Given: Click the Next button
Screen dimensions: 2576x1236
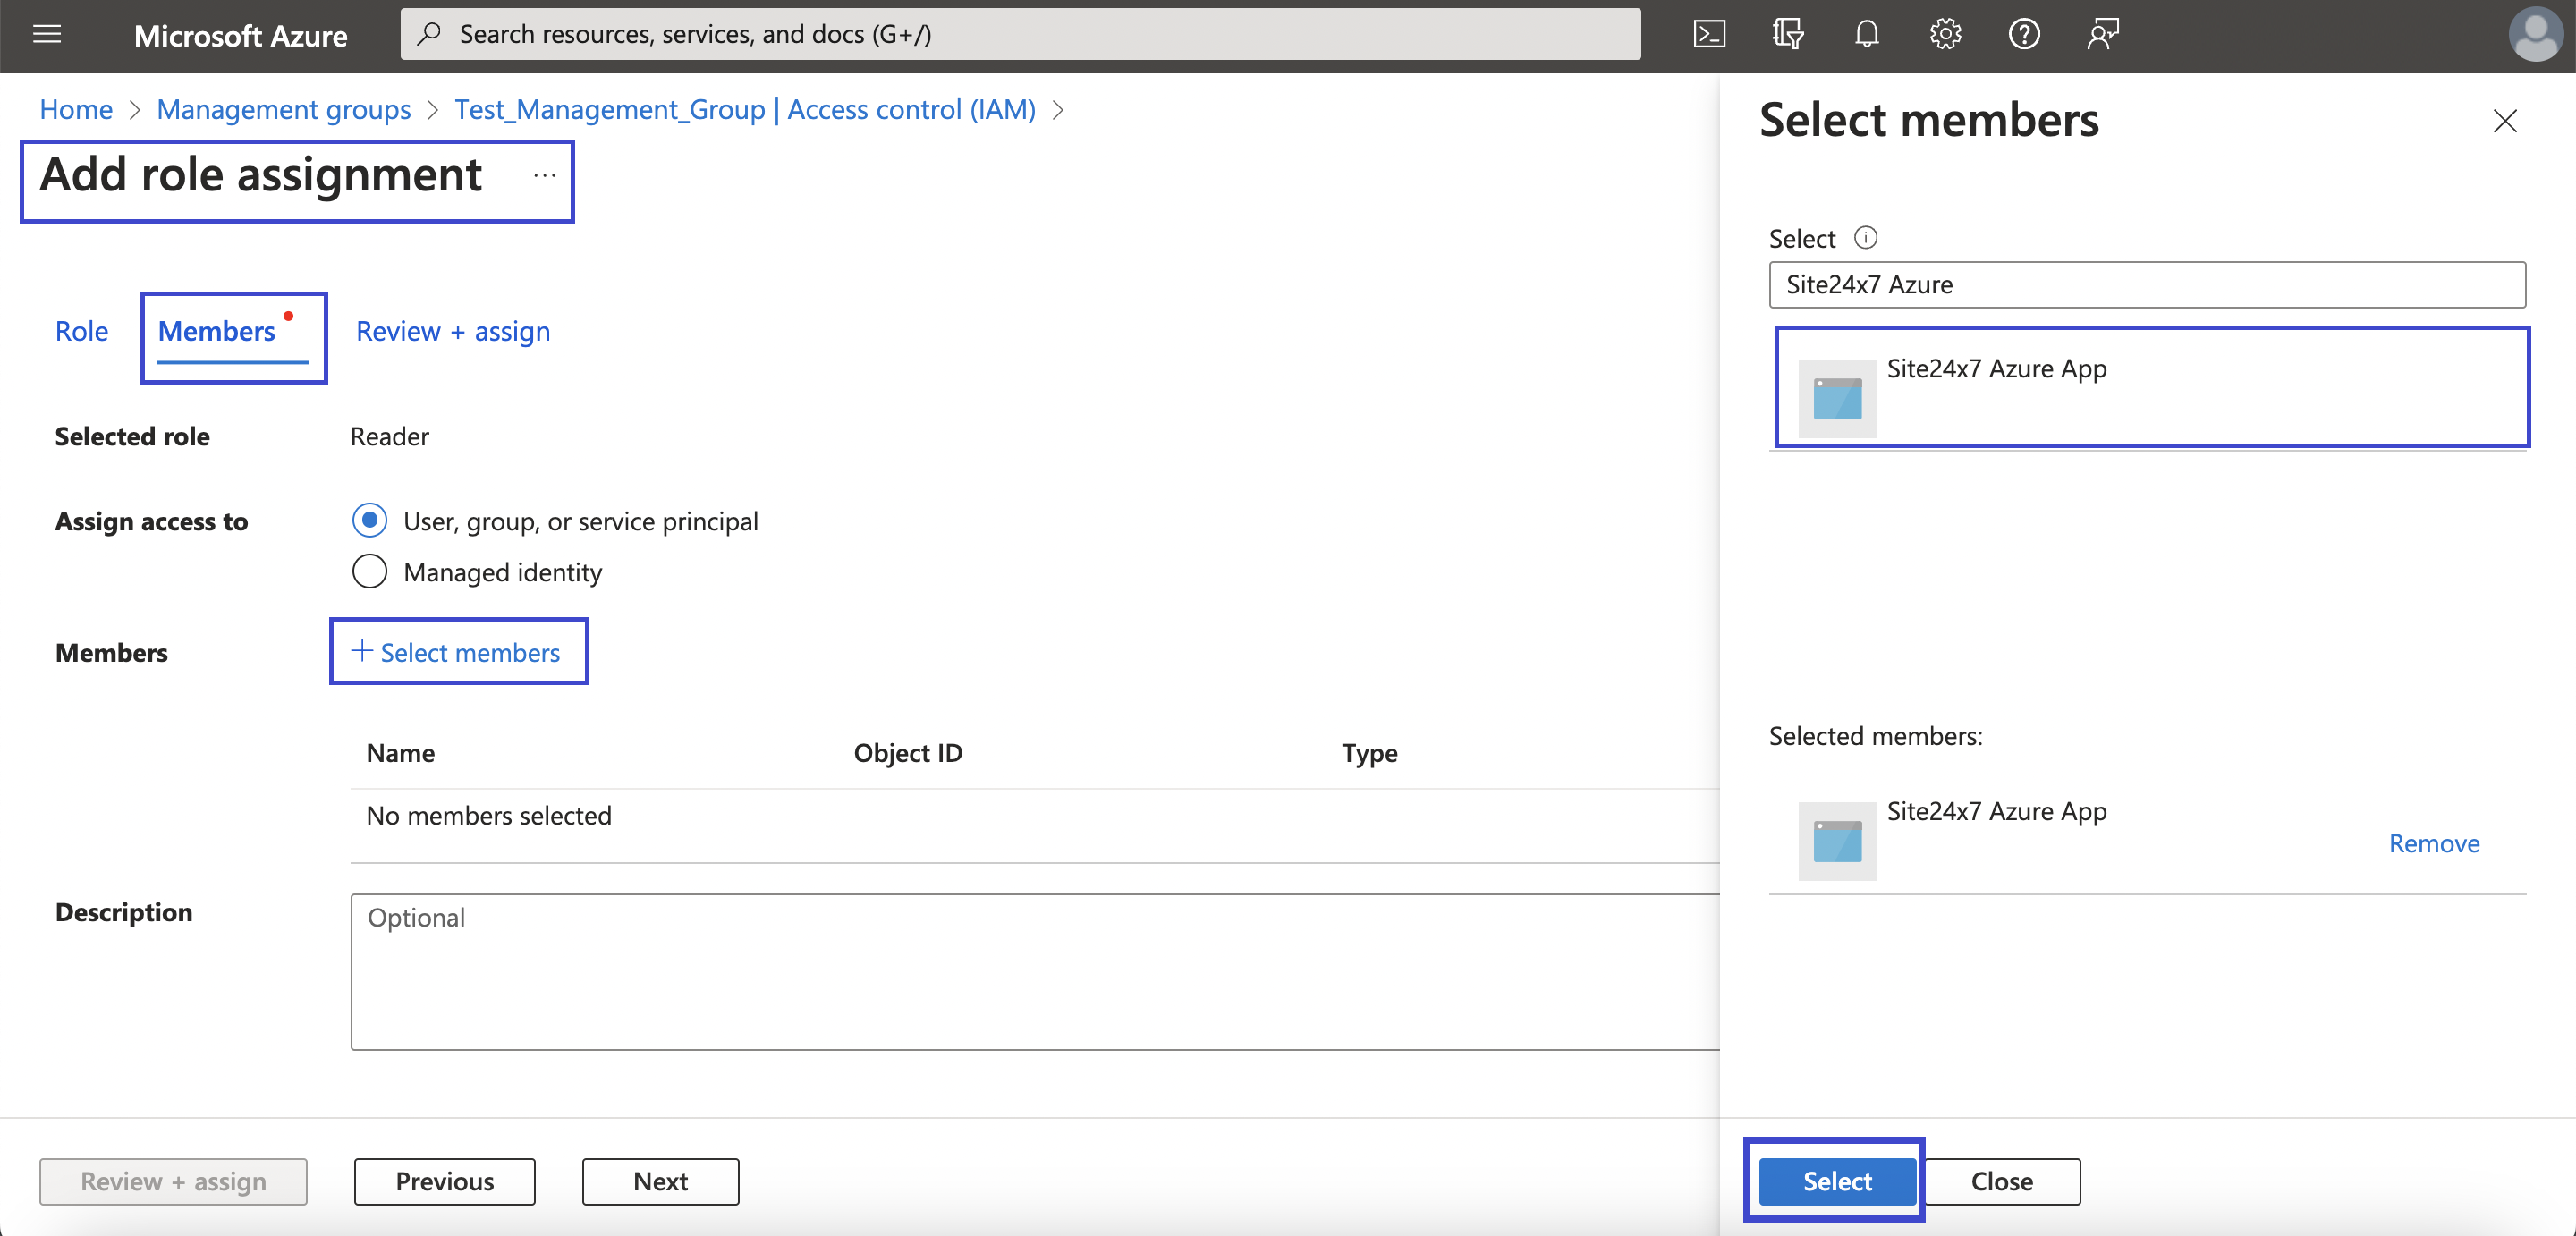Looking at the screenshot, I should [659, 1181].
